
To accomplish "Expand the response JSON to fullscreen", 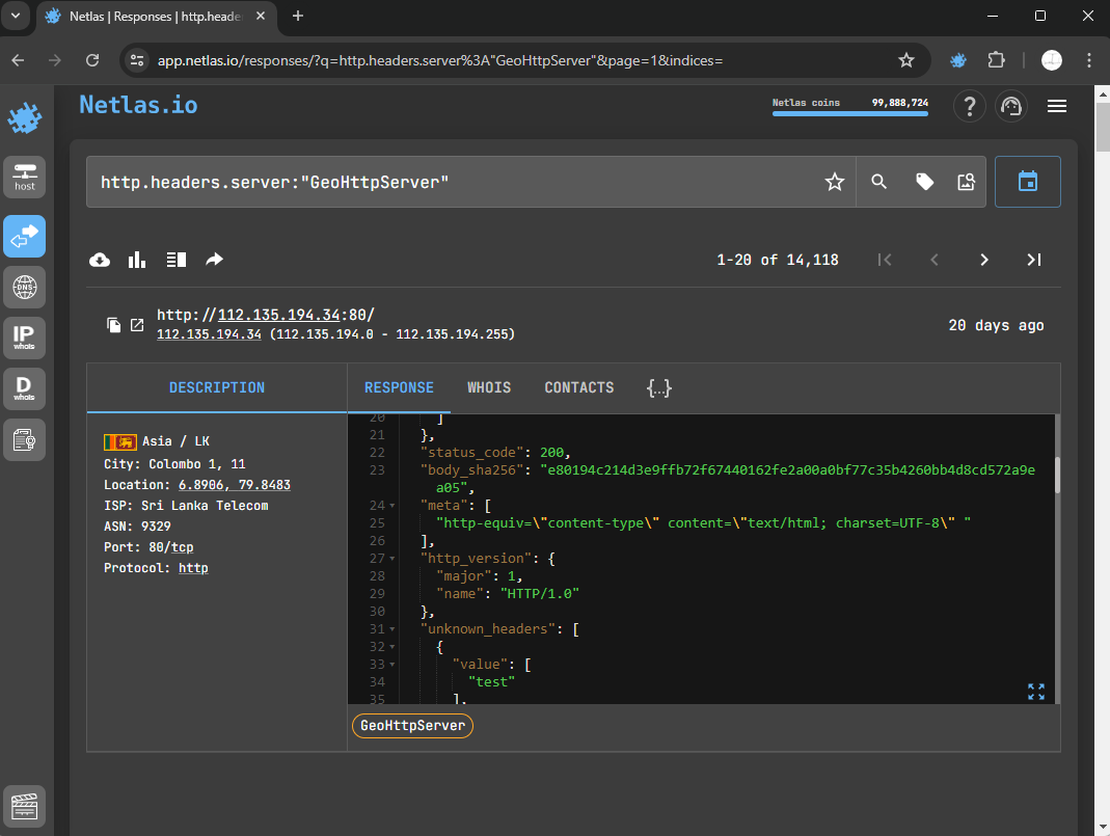I will click(x=1036, y=691).
